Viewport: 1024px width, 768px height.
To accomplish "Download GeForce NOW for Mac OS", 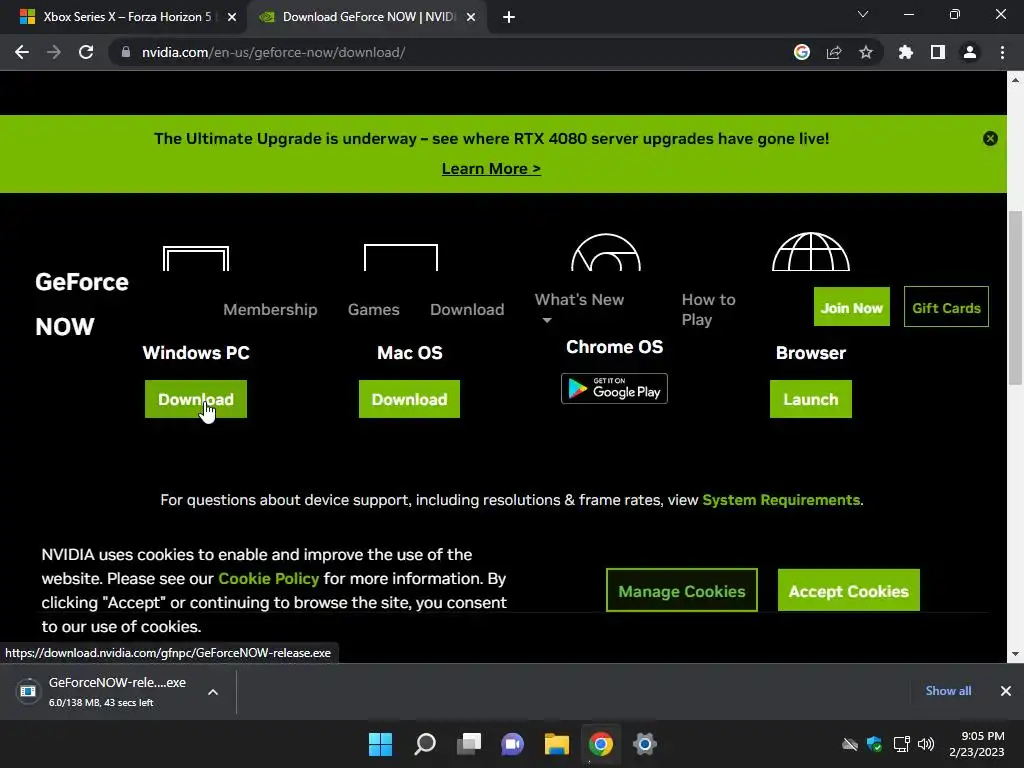I will [x=409, y=399].
